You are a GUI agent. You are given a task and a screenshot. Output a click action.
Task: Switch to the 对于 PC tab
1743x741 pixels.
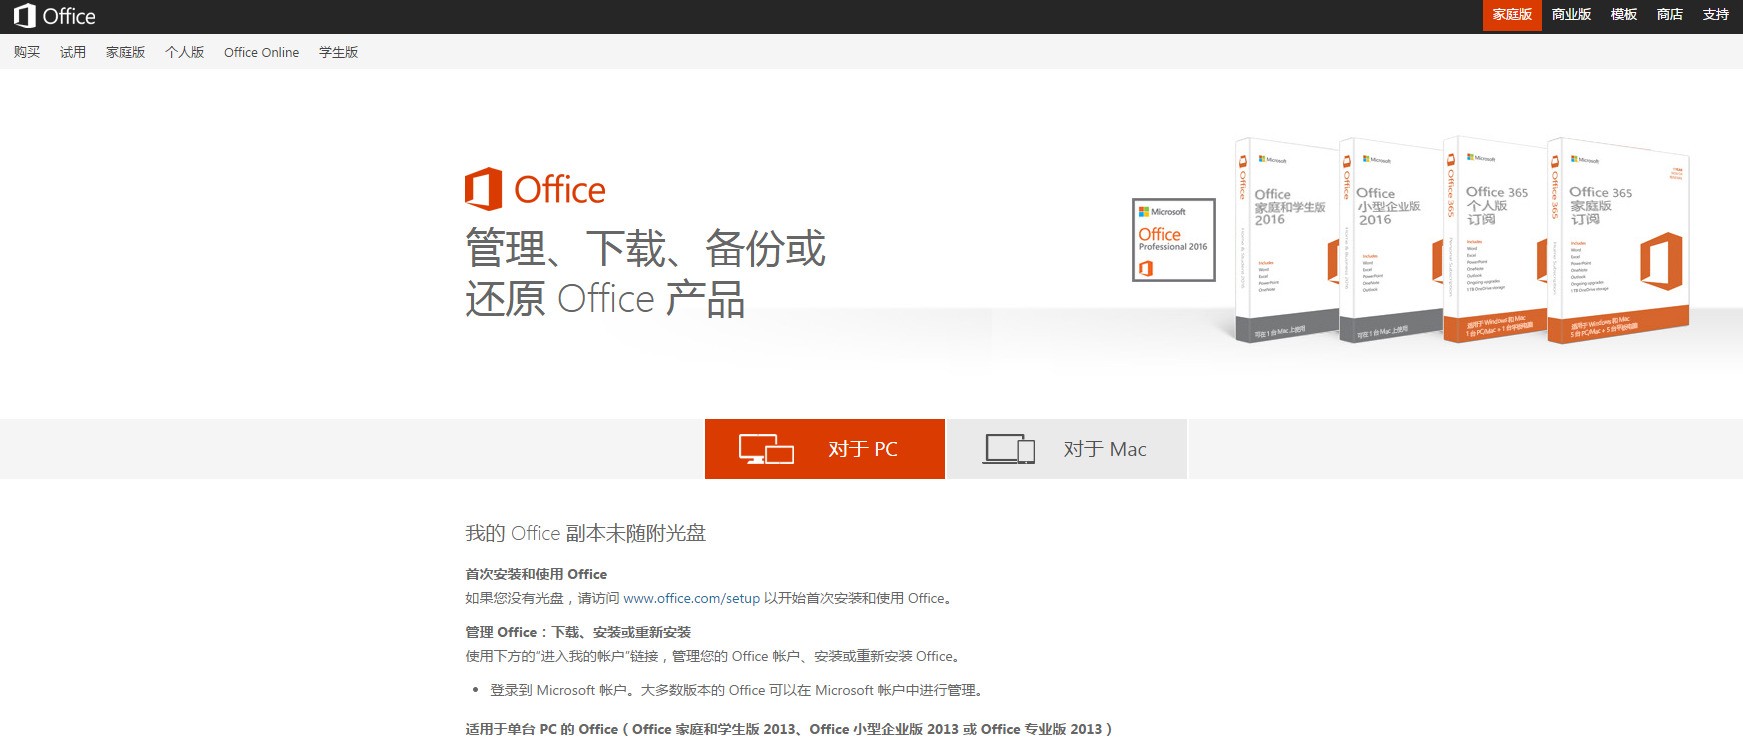(x=825, y=449)
